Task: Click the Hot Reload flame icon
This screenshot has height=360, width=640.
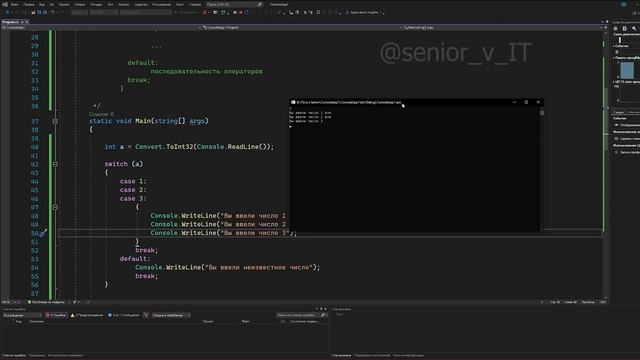Action: 204,13
